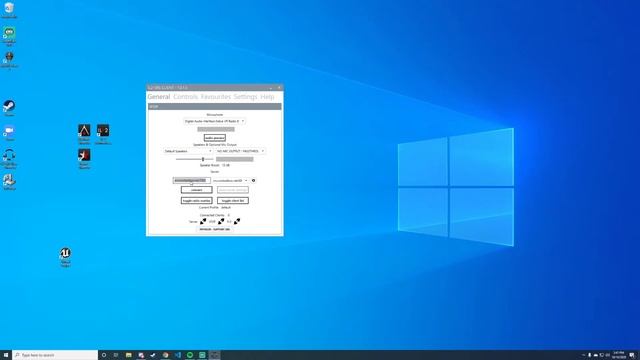Open Spotify from the taskbar
This screenshot has width=640, height=360.
[x=190, y=355]
